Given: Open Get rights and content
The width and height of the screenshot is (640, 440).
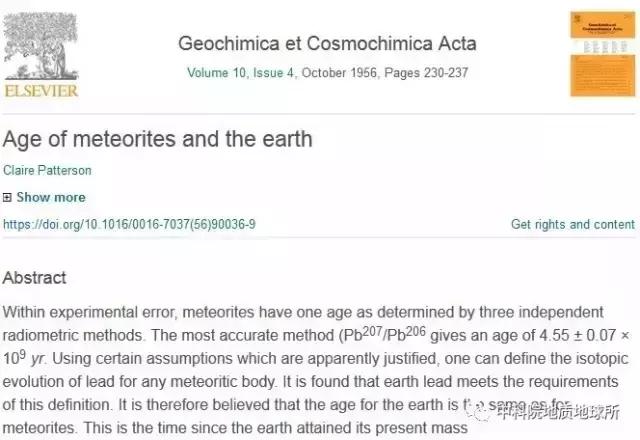Looking at the screenshot, I should pos(572,224).
